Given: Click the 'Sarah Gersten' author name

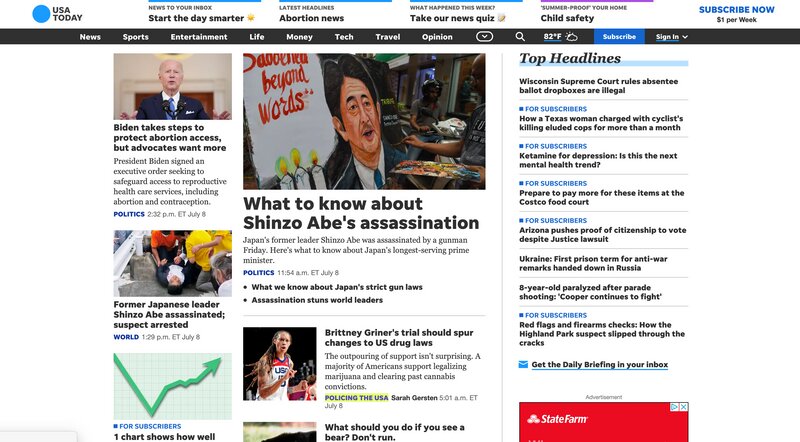Looking at the screenshot, I should coord(414,398).
